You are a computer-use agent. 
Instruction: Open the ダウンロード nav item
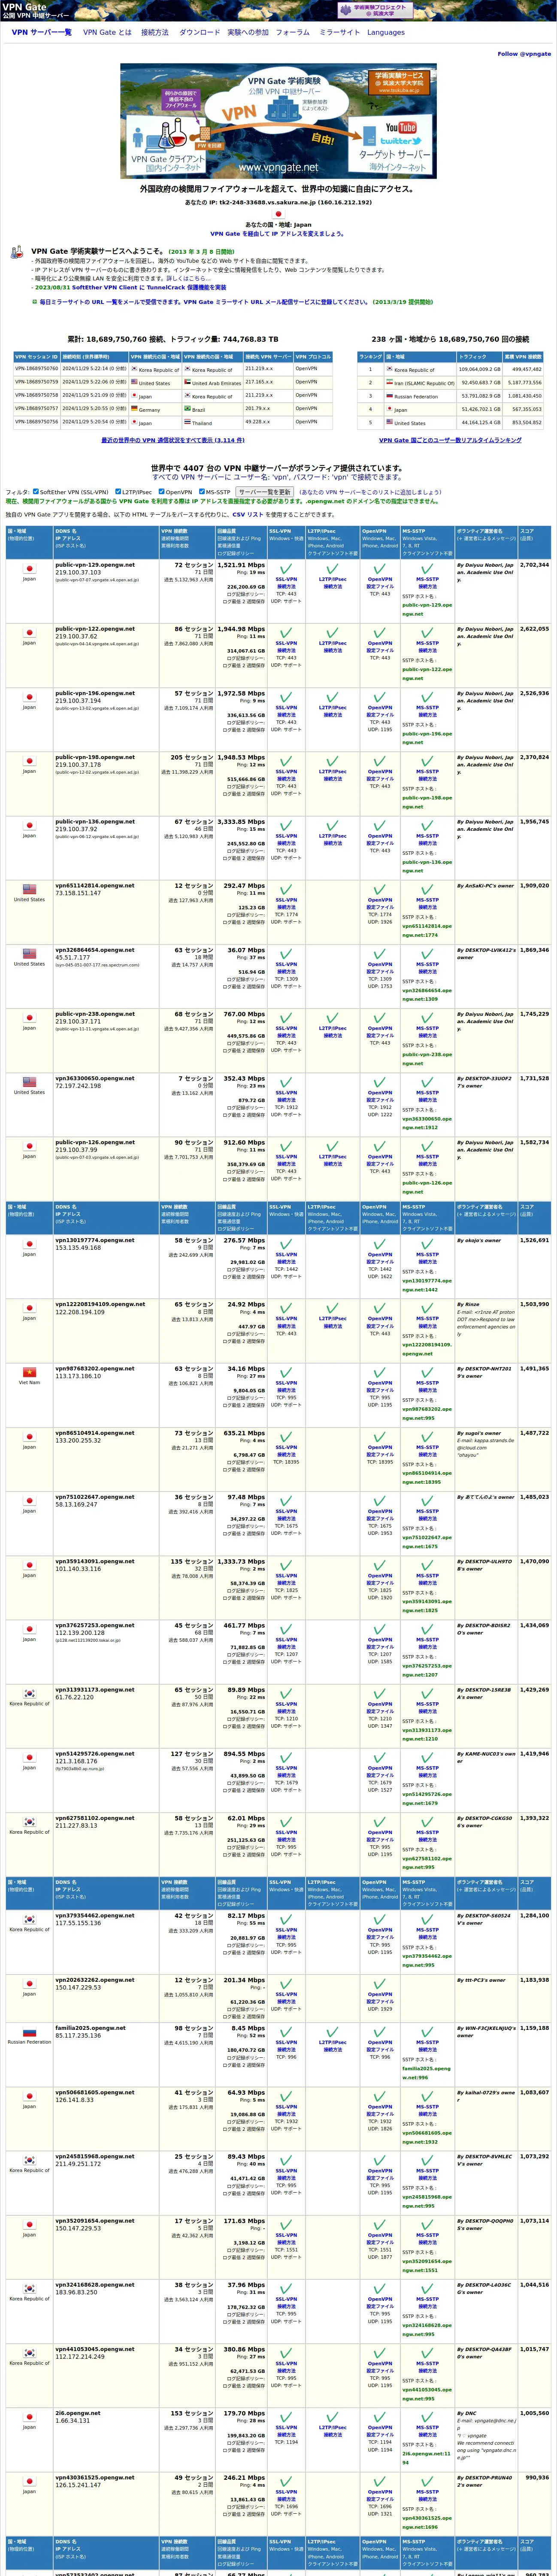pyautogui.click(x=199, y=32)
